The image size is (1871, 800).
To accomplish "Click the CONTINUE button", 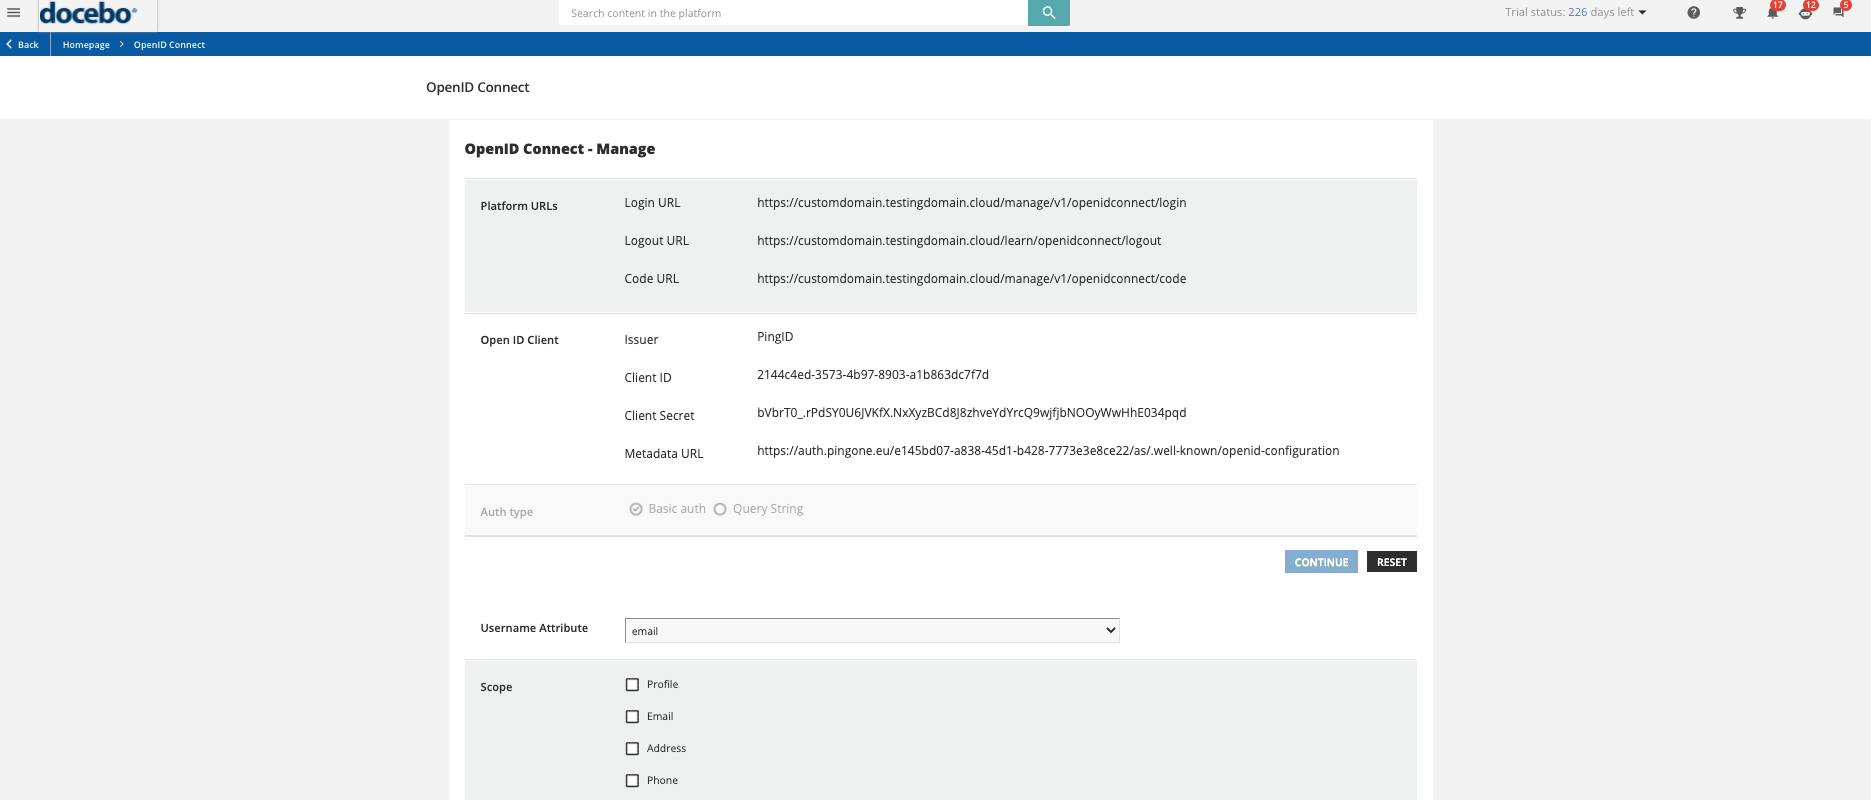I will click(x=1321, y=562).
